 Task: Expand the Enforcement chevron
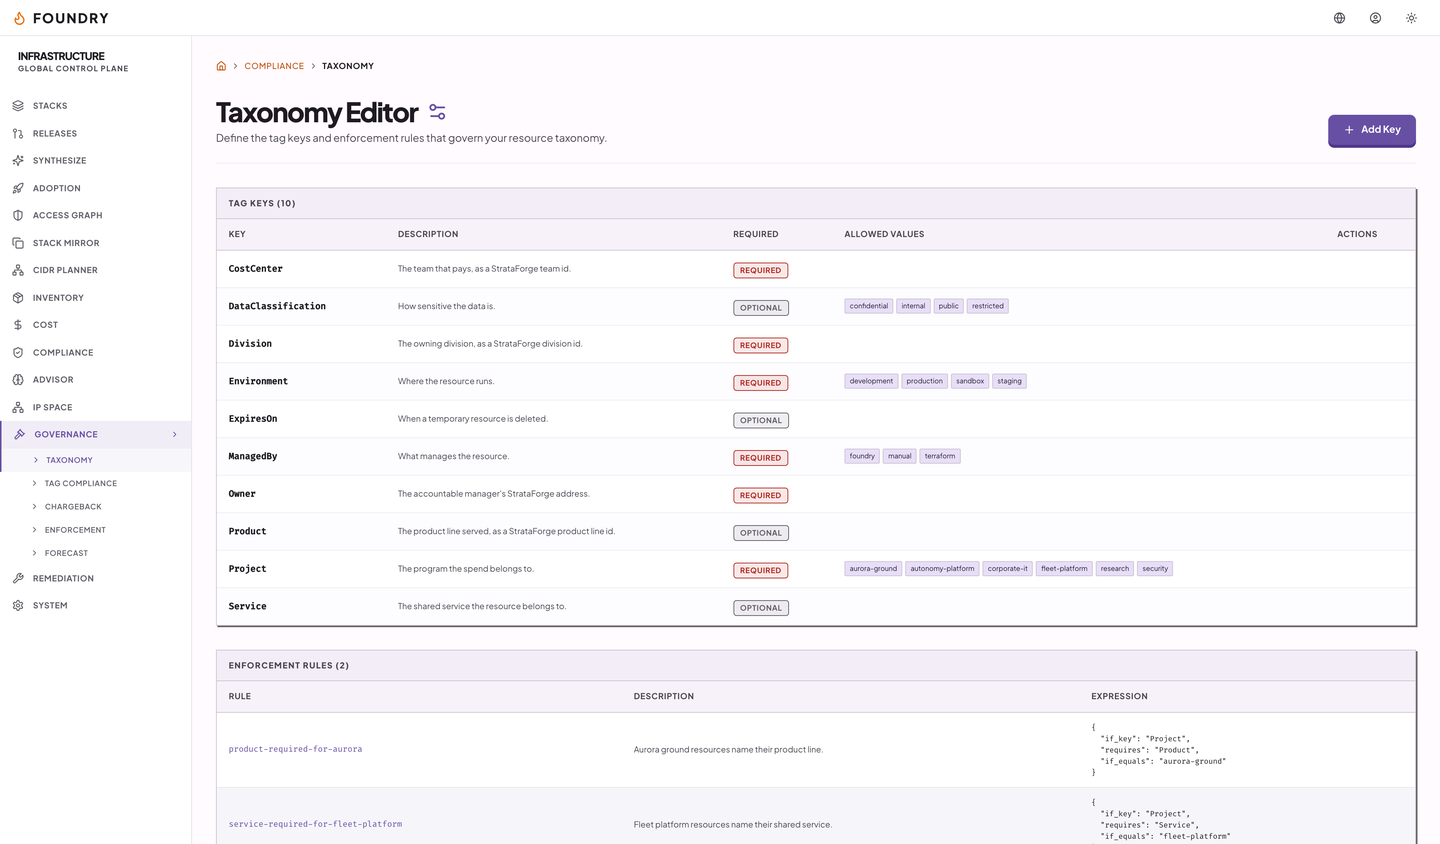click(35, 530)
